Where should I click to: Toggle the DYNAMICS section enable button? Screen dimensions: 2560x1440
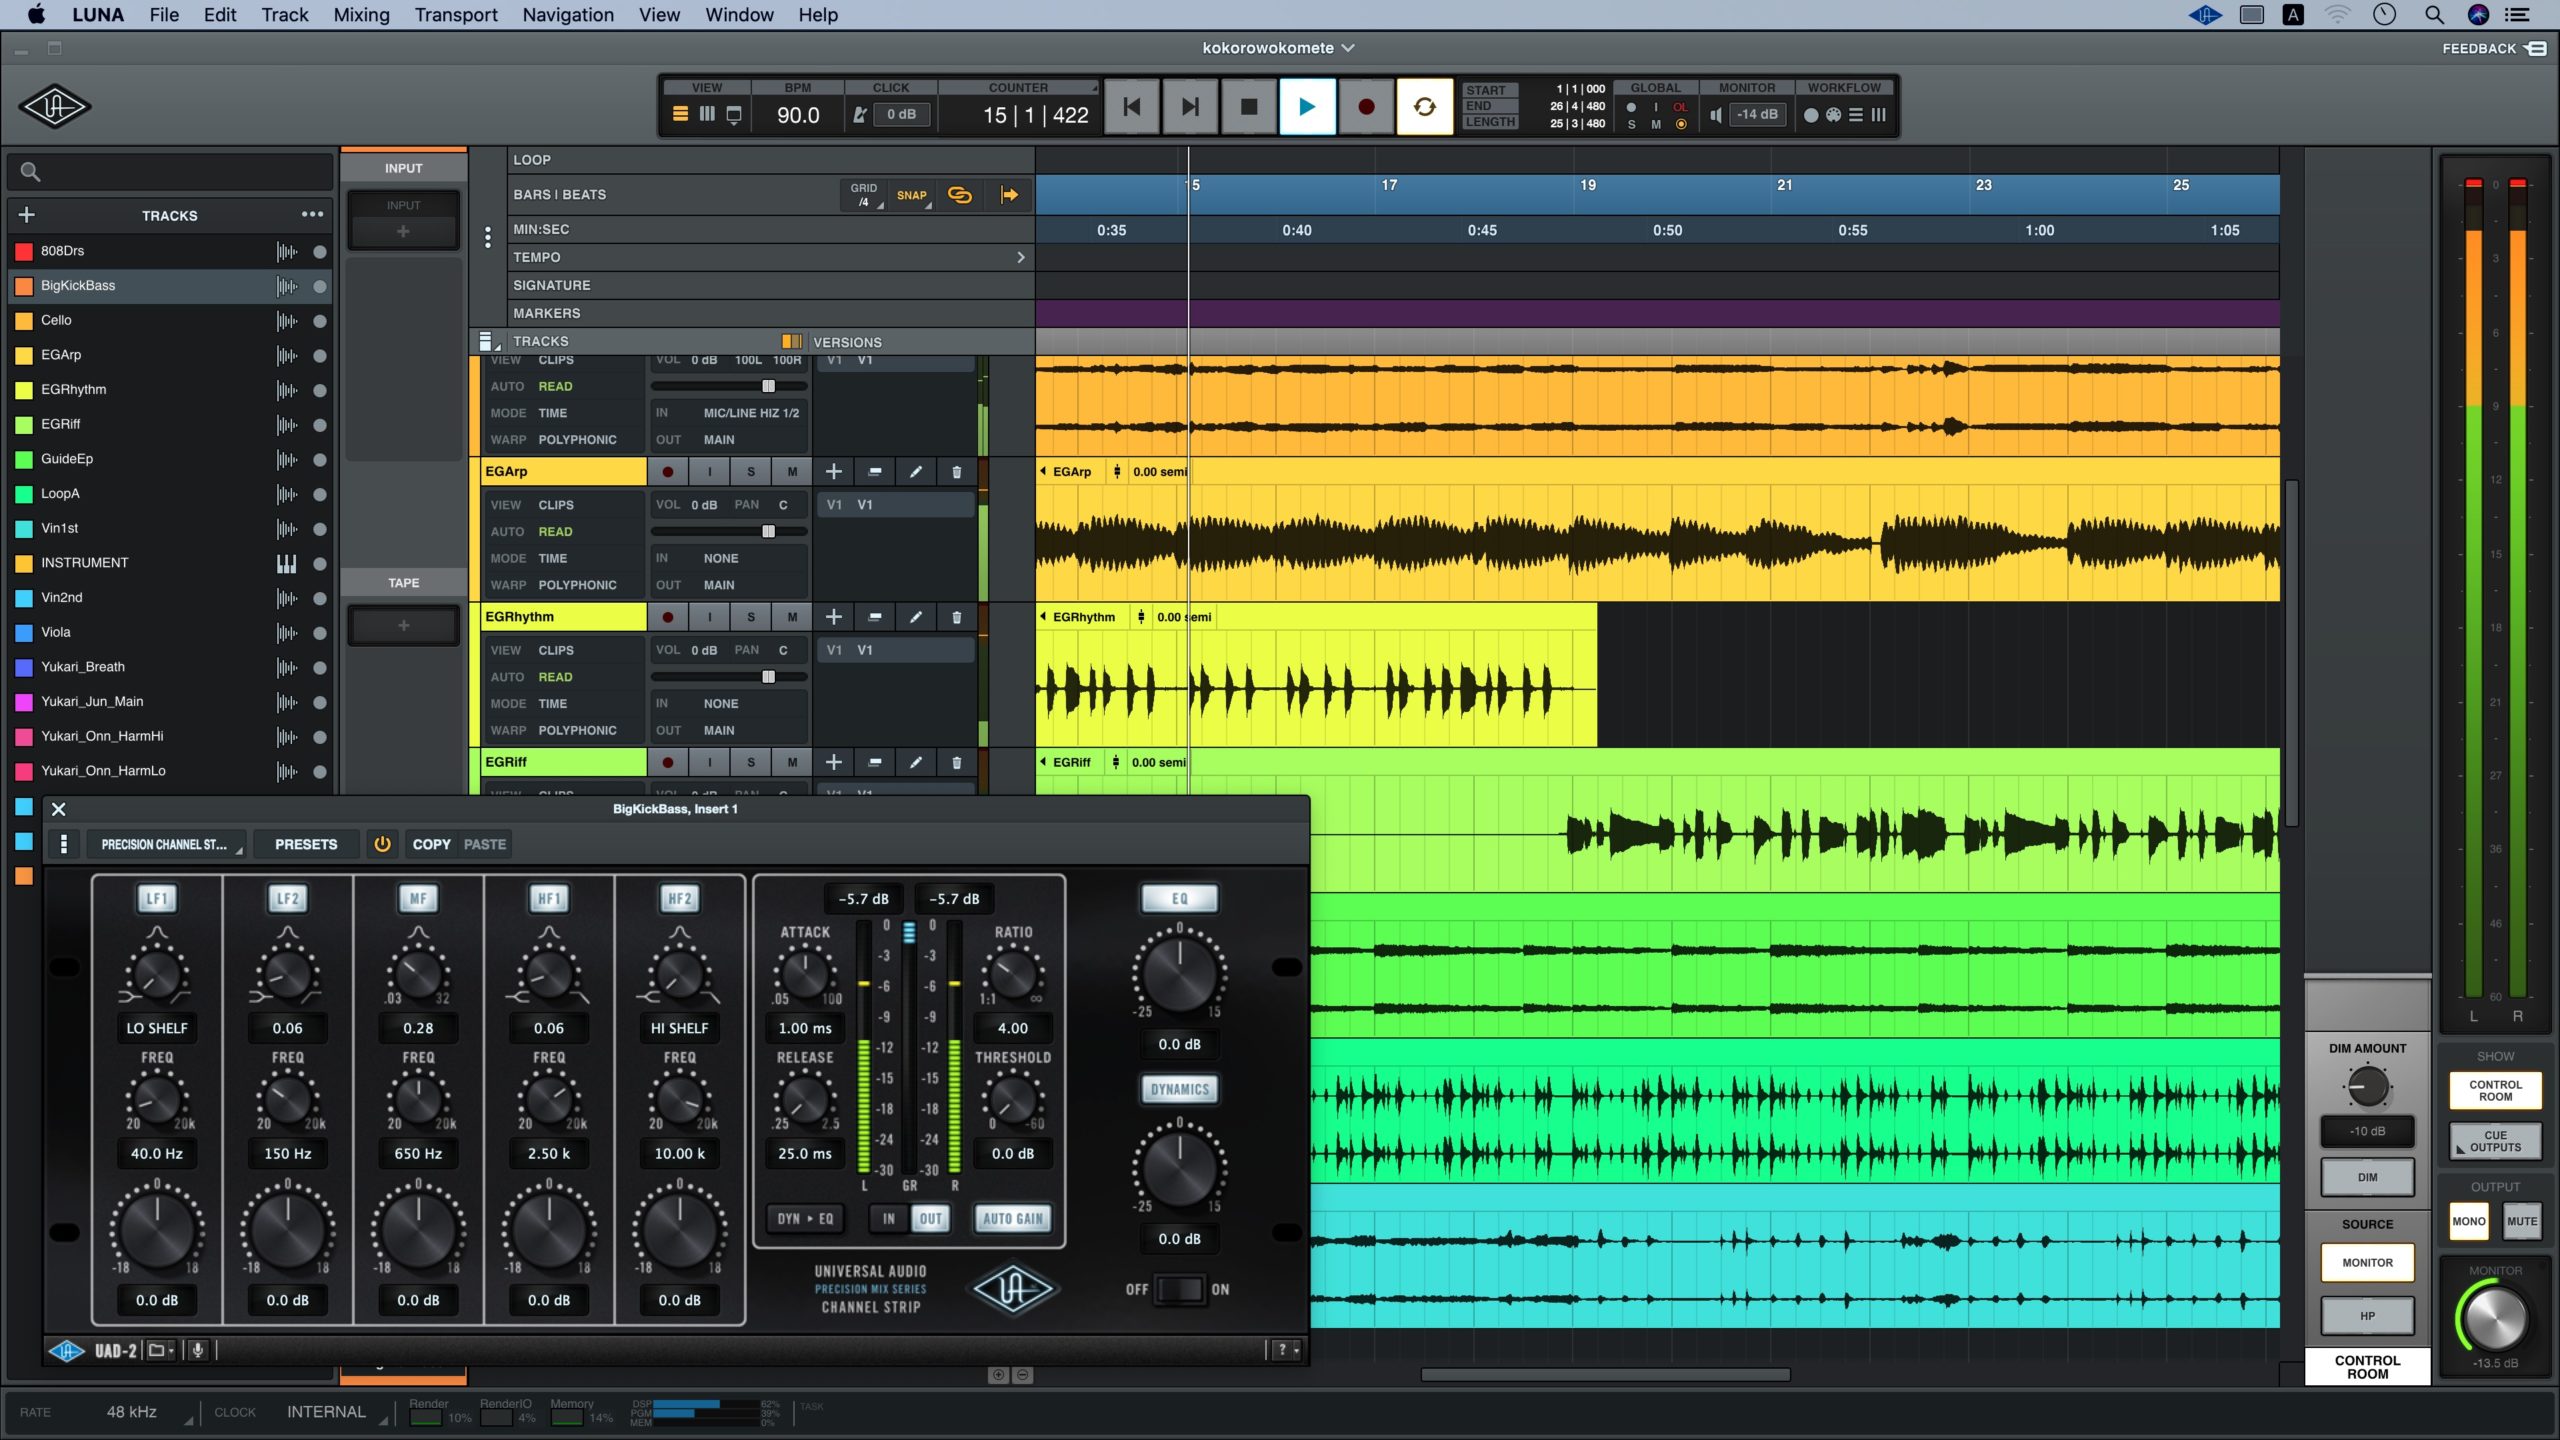coord(1180,1090)
